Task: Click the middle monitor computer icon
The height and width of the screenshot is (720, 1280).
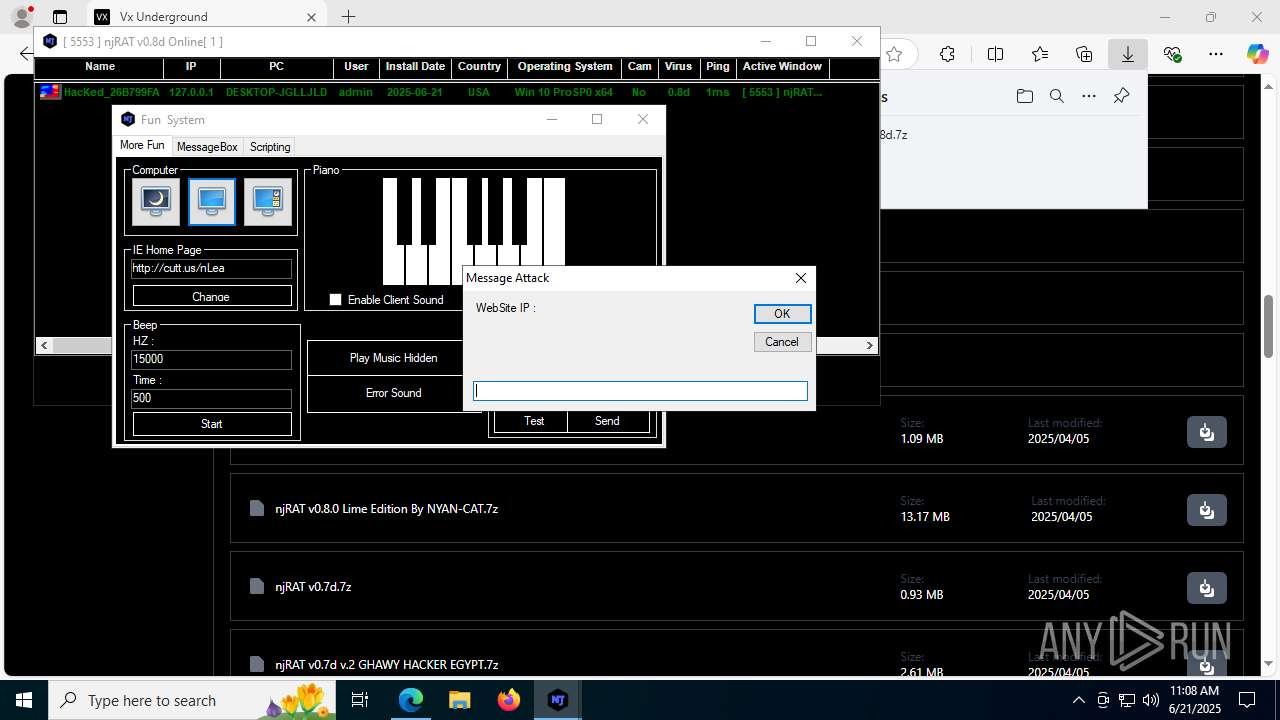Action: (211, 202)
